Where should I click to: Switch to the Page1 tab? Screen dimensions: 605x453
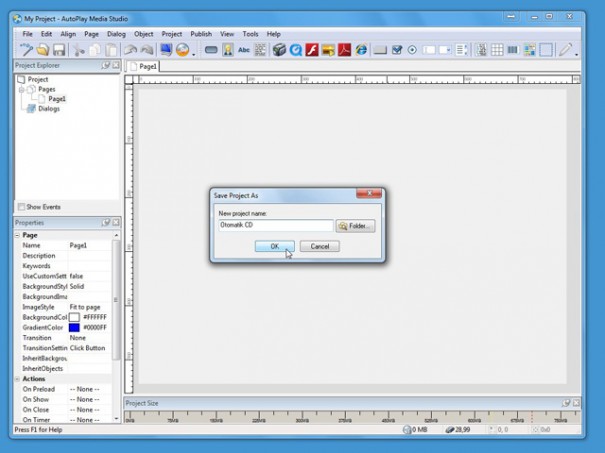click(143, 66)
